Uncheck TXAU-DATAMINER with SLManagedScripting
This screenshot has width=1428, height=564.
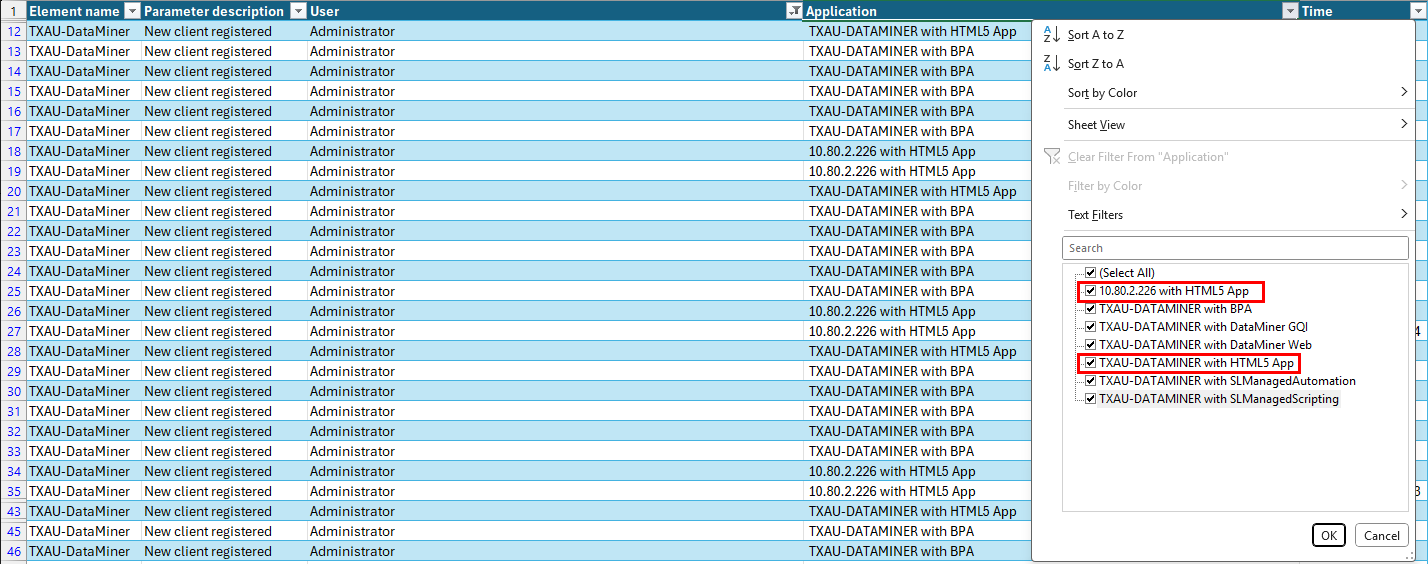[1091, 399]
